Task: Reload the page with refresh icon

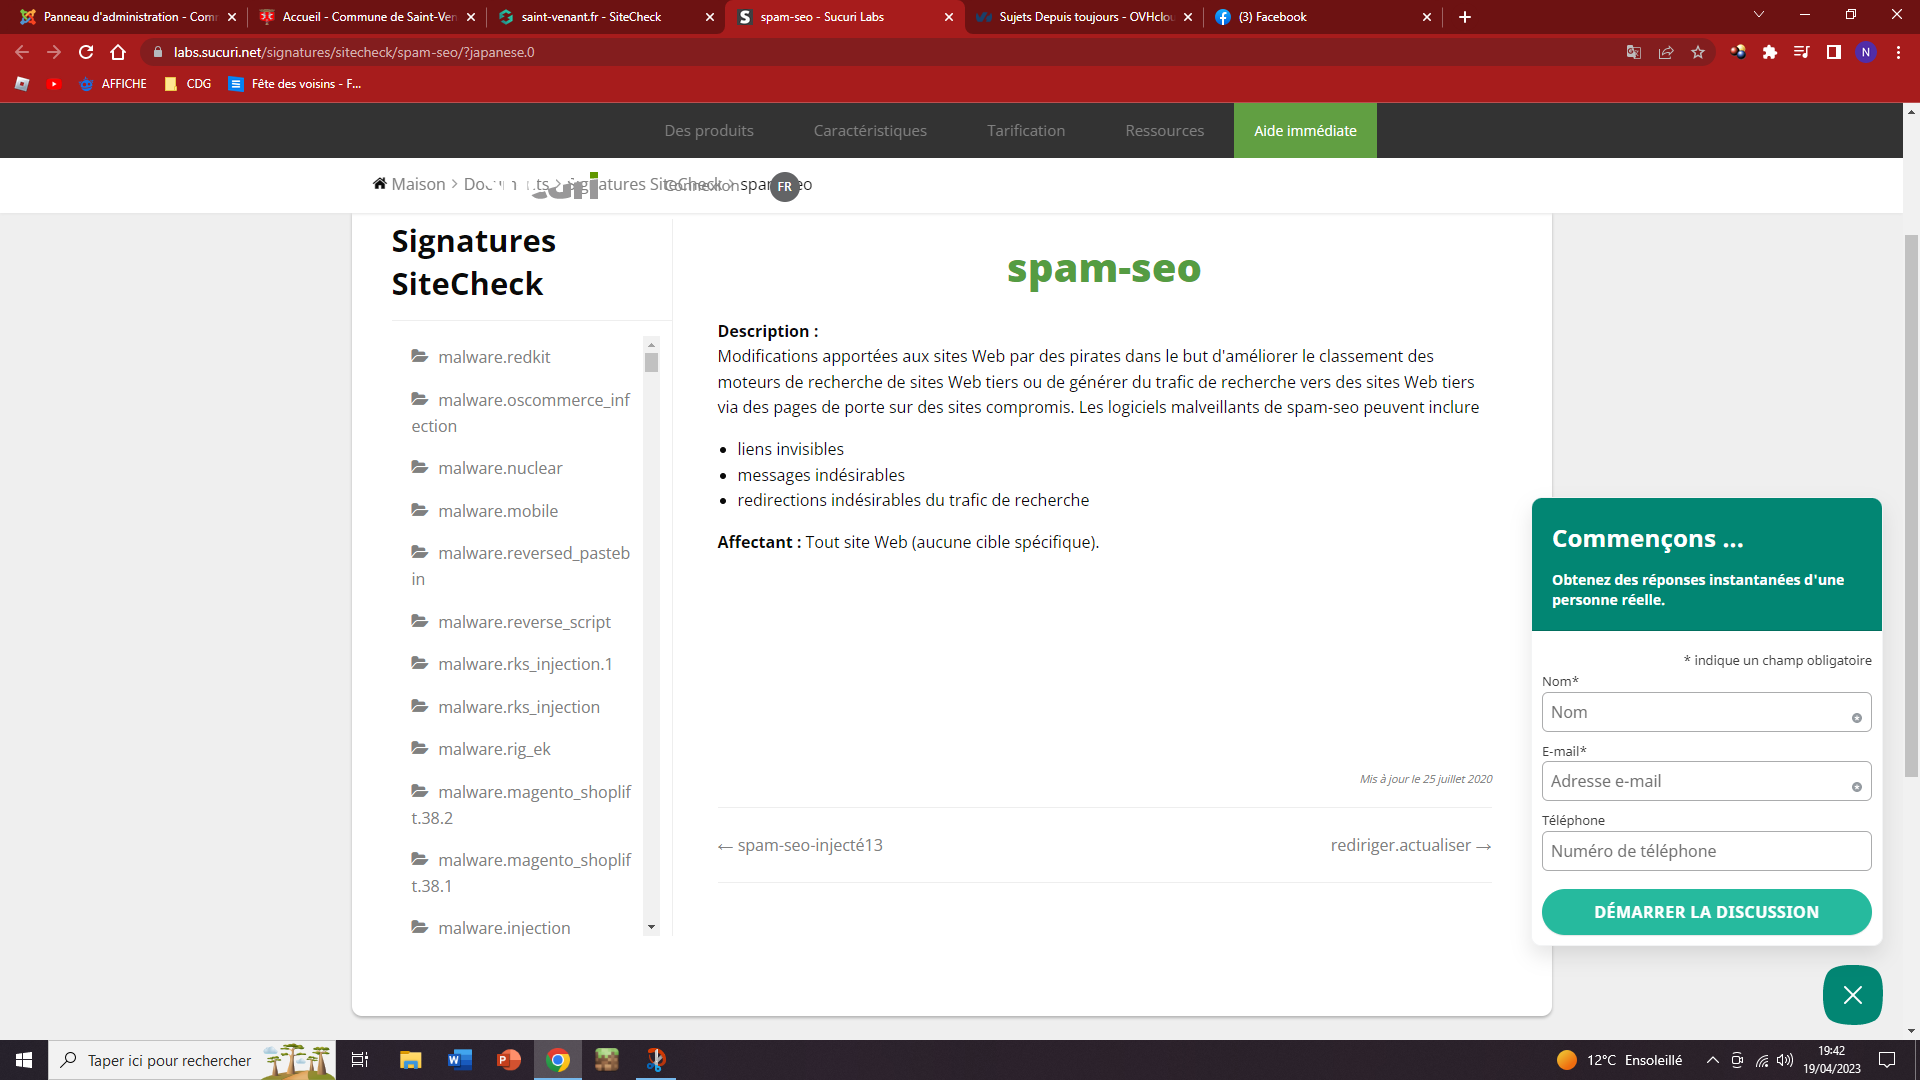Action: coord(86,52)
